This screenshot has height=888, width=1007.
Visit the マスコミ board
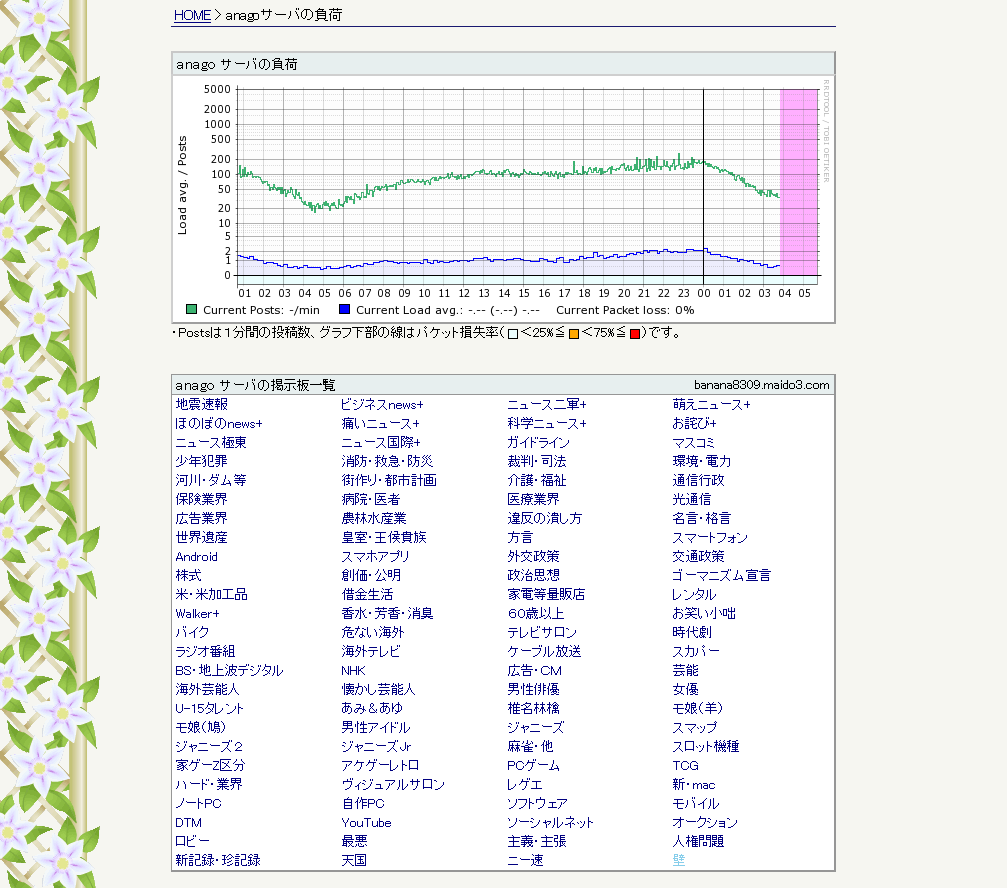pos(694,442)
